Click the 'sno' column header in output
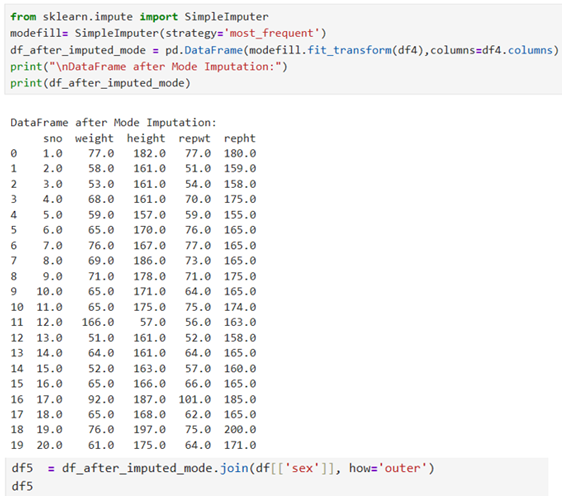The height and width of the screenshot is (496, 565). [x=53, y=139]
